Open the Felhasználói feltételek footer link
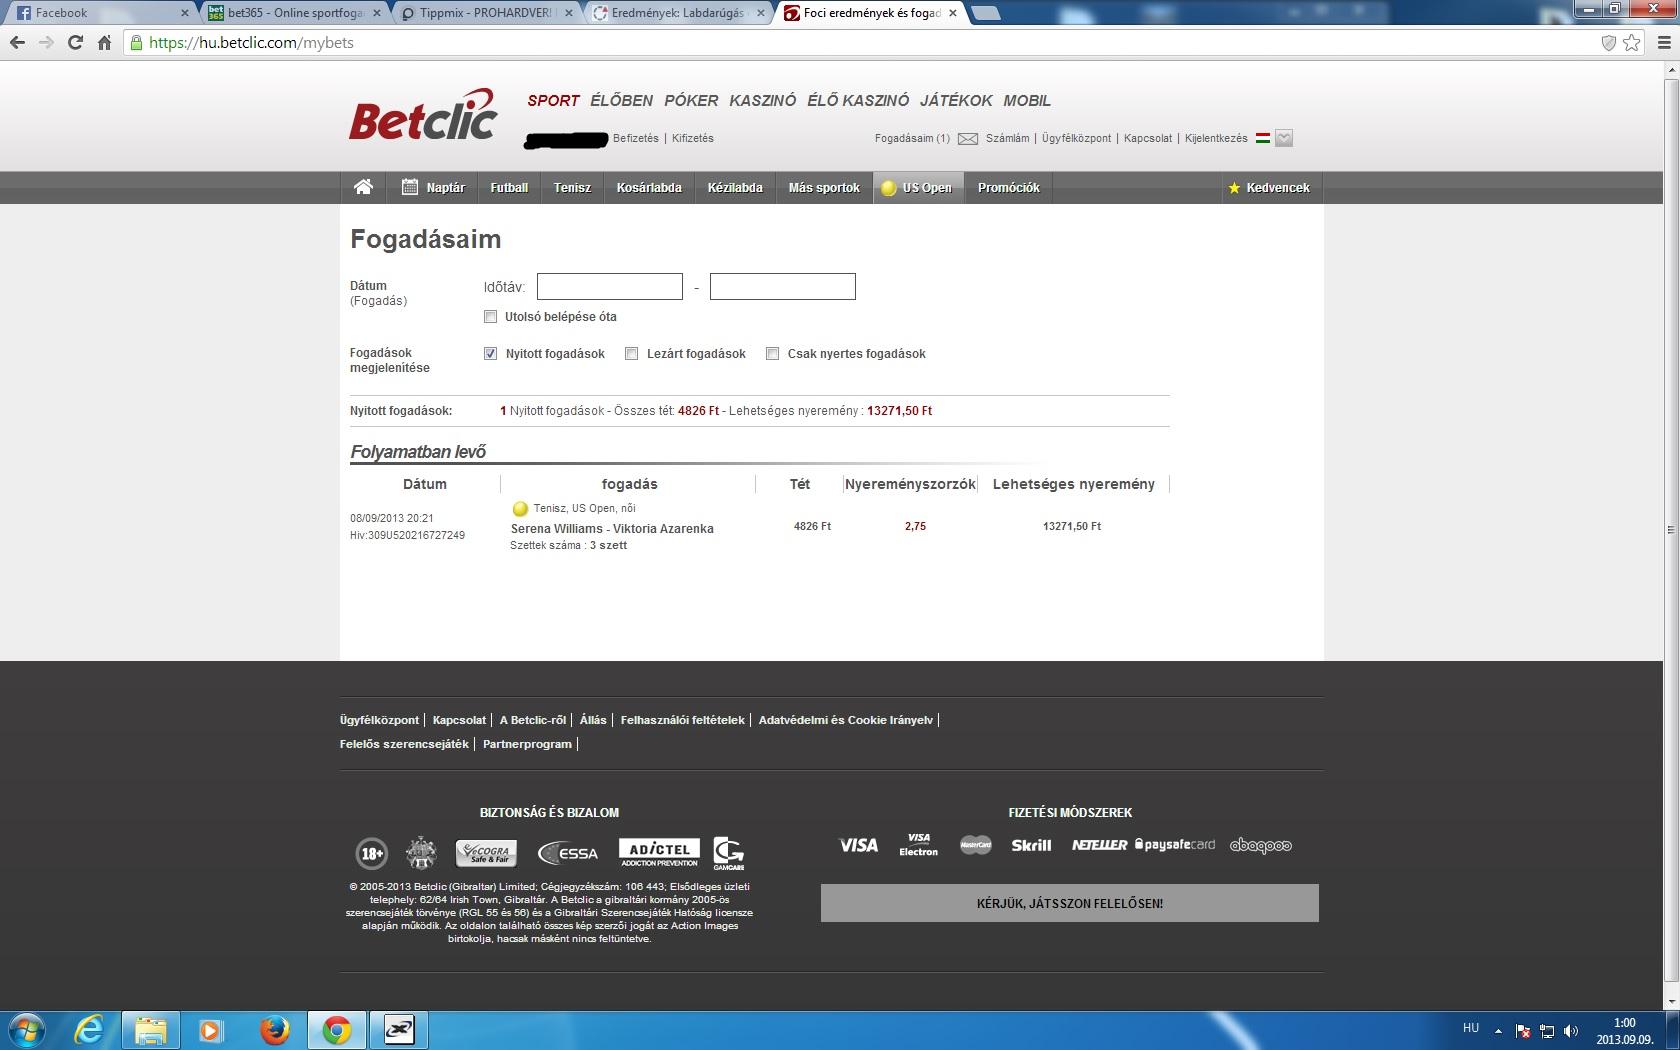The image size is (1680, 1050). 683,720
